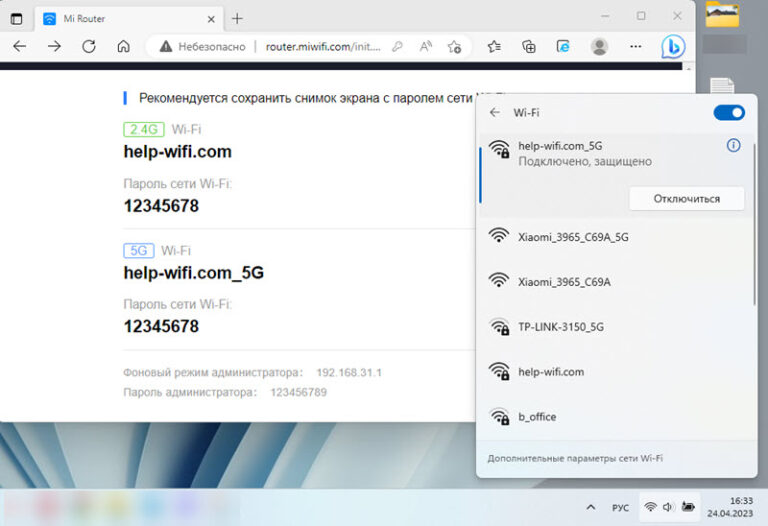Select TP-LINK-3150_5G network
768x526 pixels.
(614, 327)
